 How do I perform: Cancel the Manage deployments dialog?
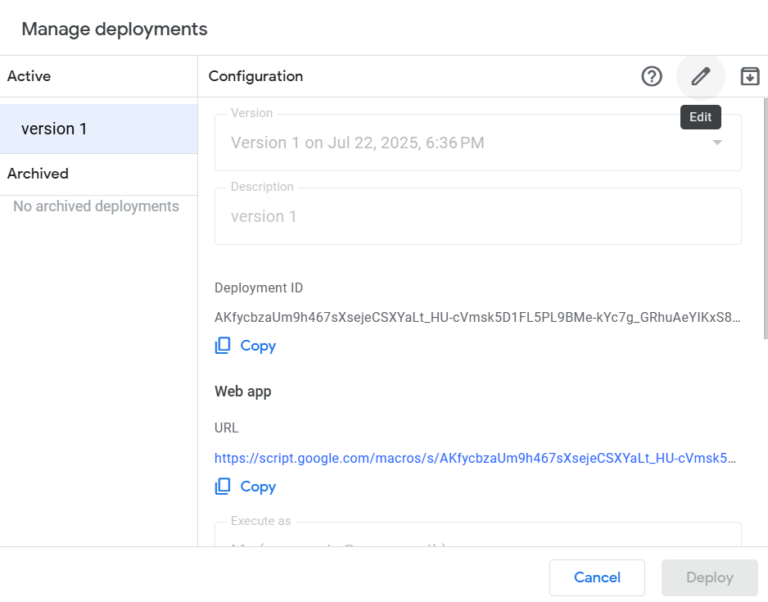[x=597, y=578]
